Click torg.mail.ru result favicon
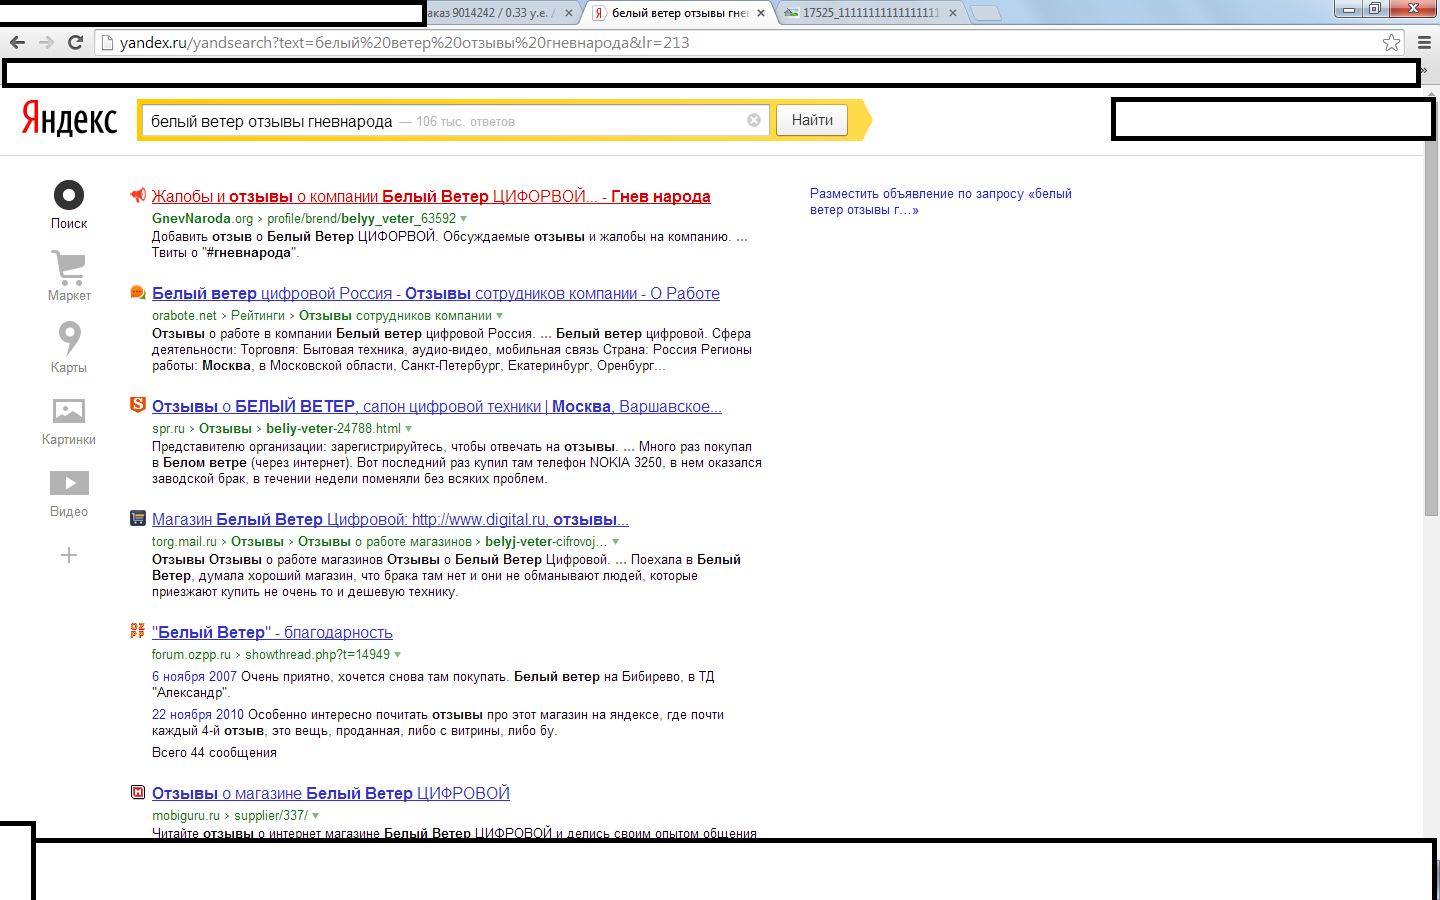The height and width of the screenshot is (900, 1440). pyautogui.click(x=138, y=518)
